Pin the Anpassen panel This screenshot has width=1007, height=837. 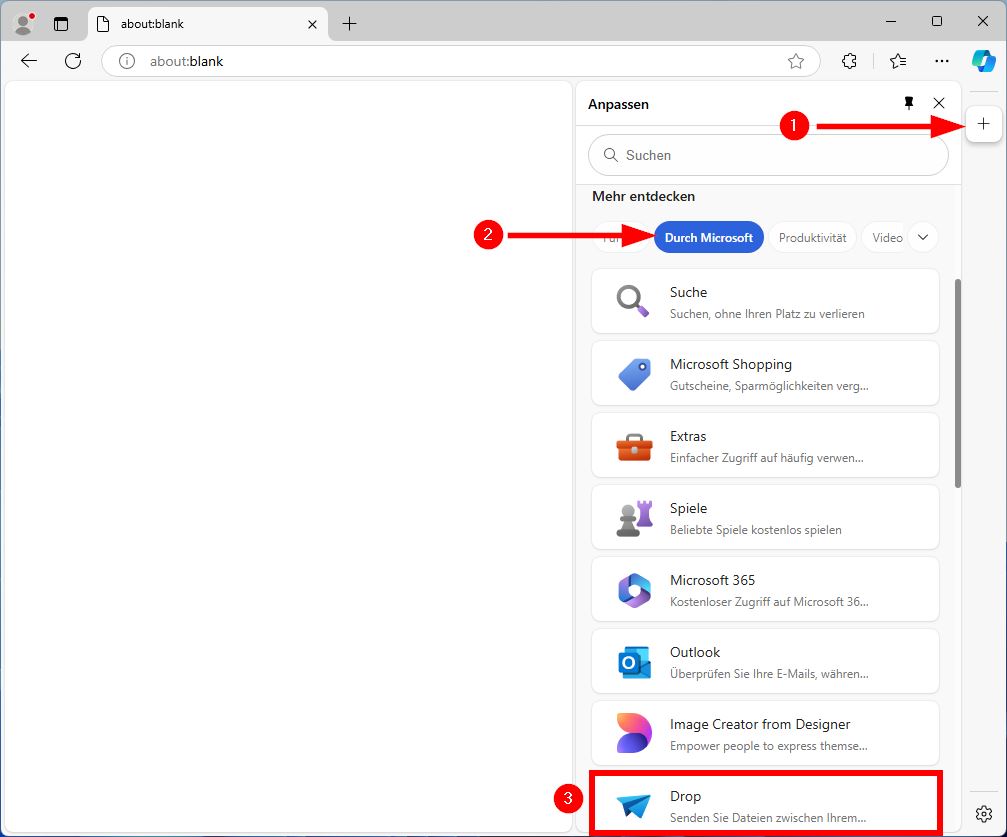(908, 103)
